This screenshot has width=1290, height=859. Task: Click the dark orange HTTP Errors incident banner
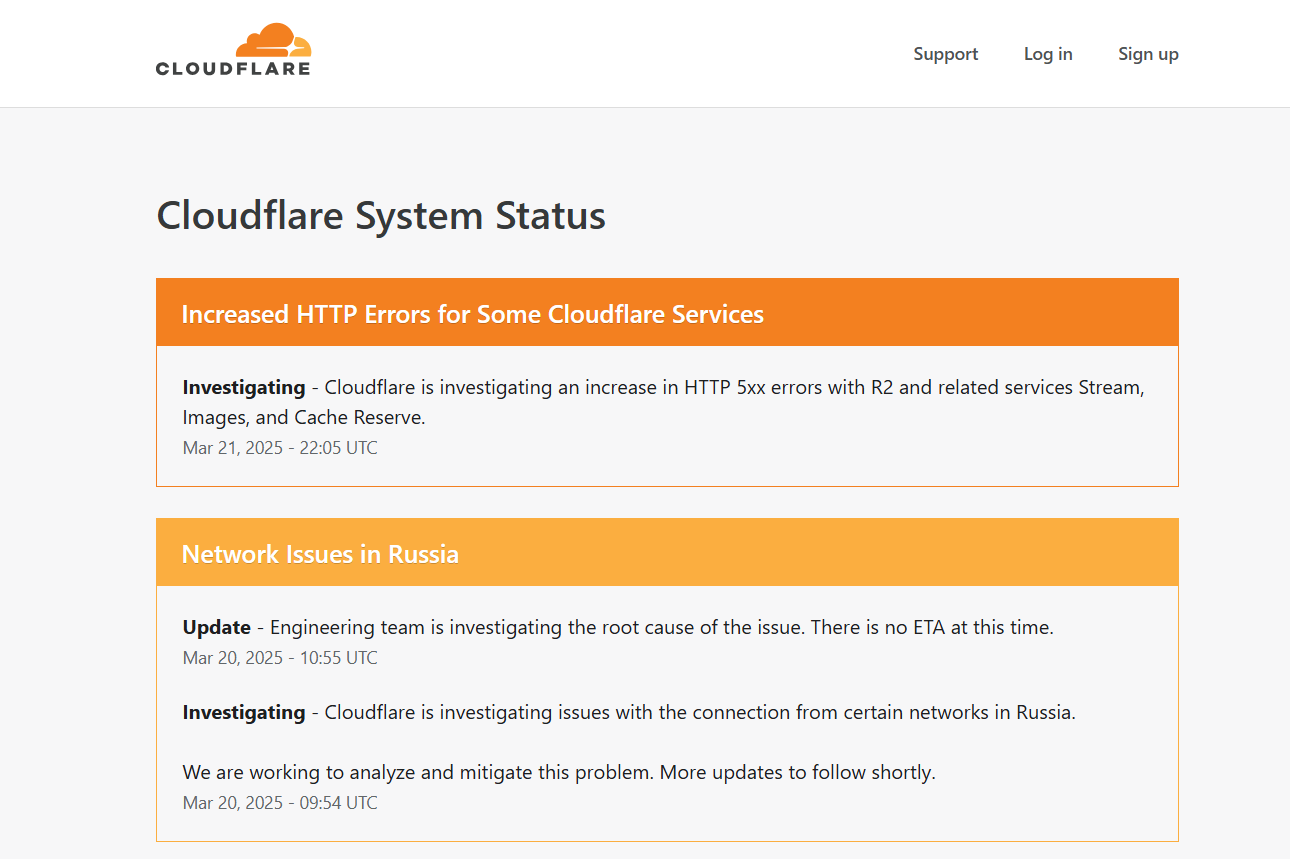pos(667,313)
